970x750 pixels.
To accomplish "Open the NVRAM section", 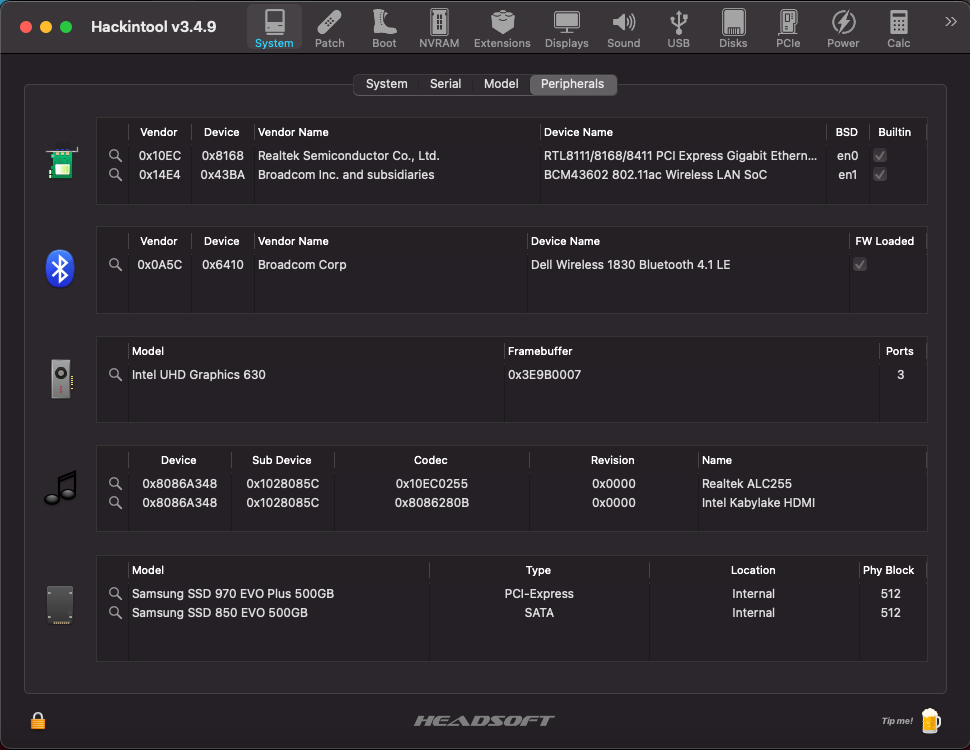I will point(439,28).
